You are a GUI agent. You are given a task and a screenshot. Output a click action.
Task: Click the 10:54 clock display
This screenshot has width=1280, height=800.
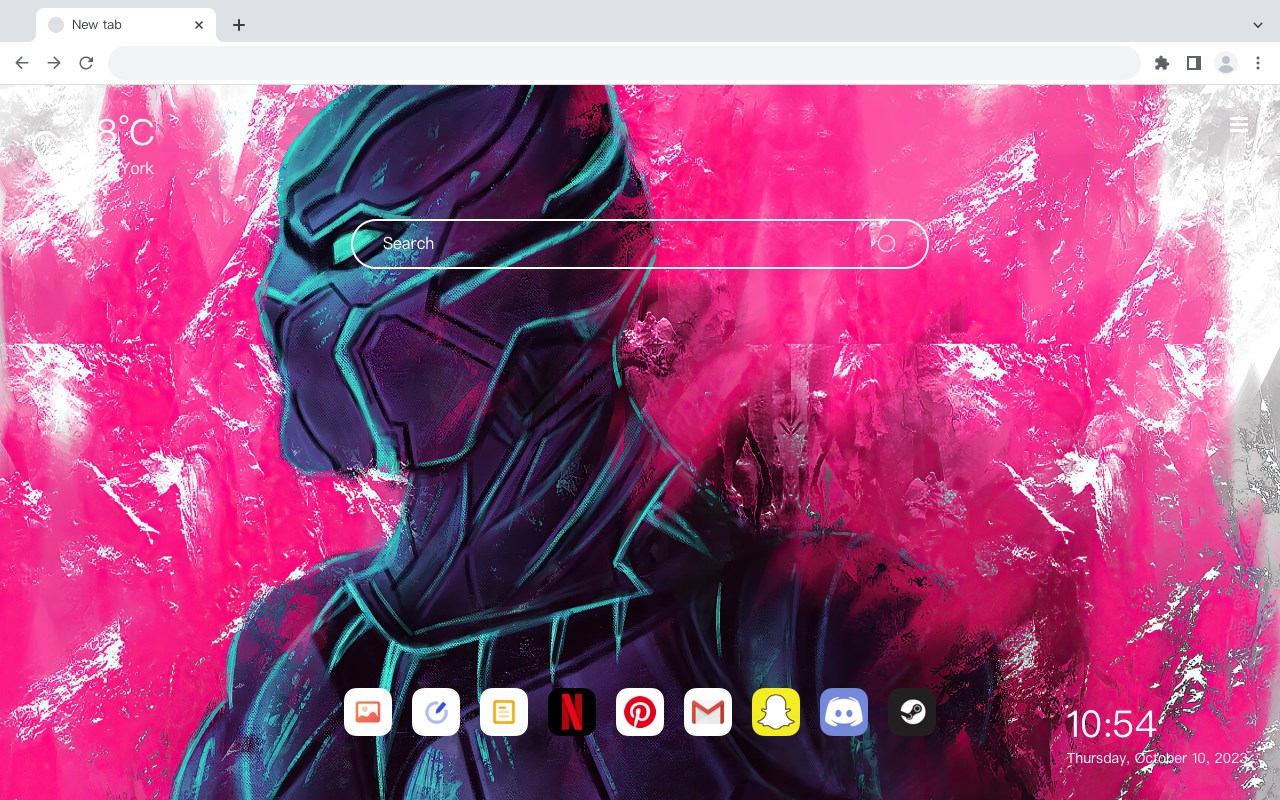pyautogui.click(x=1111, y=724)
